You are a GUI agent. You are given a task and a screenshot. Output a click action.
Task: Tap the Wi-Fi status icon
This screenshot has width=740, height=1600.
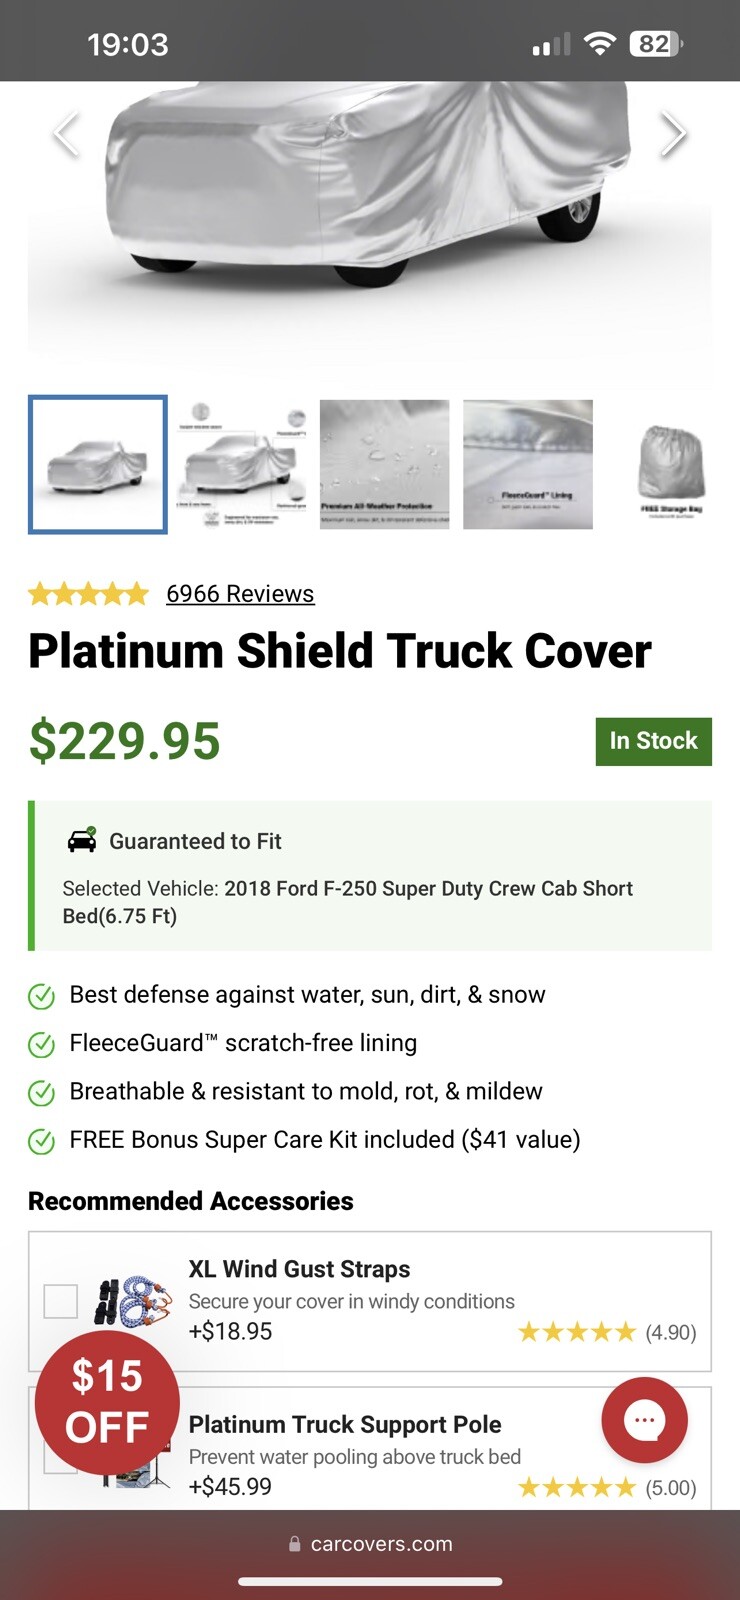pos(599,44)
